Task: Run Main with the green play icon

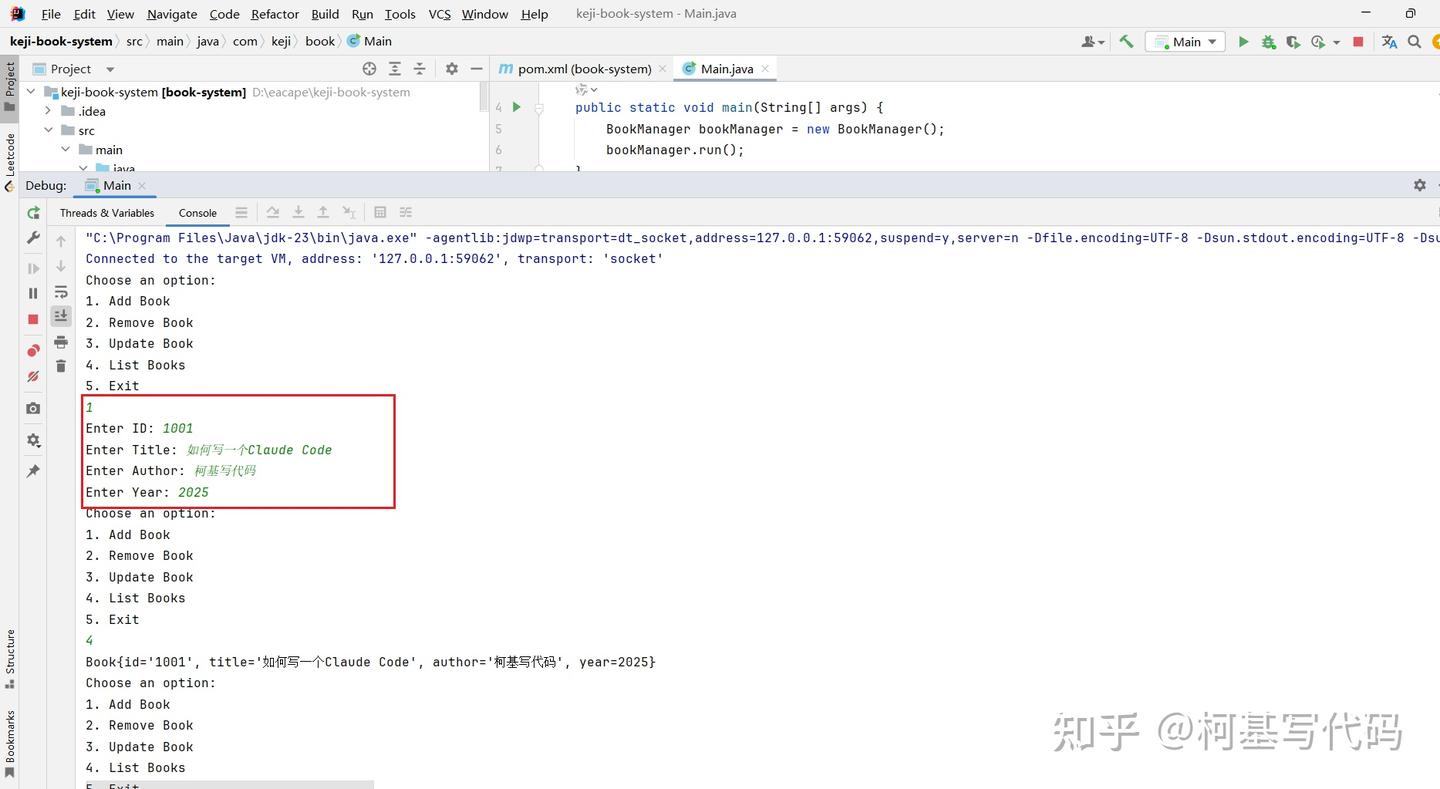Action: 1243,42
